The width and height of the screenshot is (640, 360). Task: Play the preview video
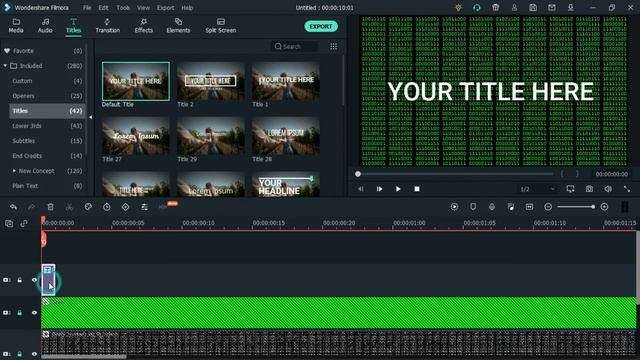pos(398,189)
